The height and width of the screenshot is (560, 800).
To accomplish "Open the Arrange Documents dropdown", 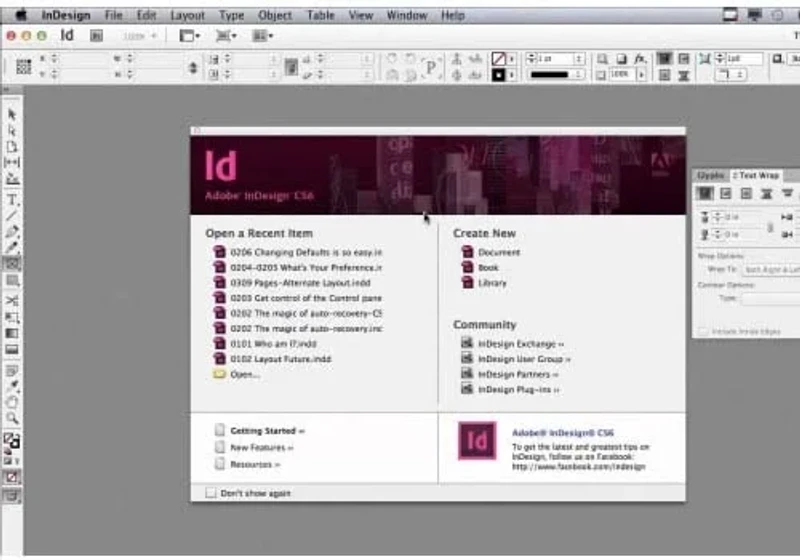I will (x=263, y=36).
